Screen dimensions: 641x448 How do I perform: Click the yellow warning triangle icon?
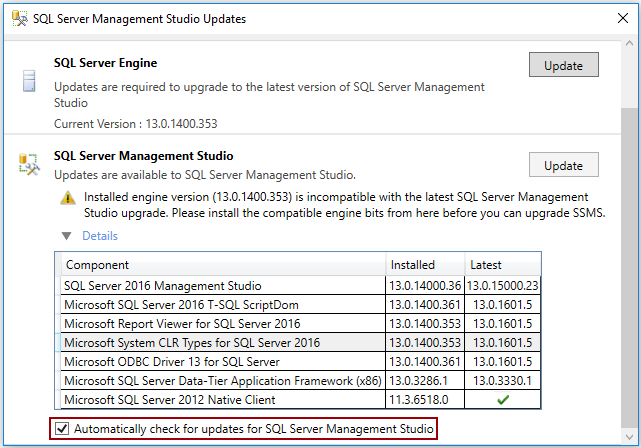pos(67,198)
